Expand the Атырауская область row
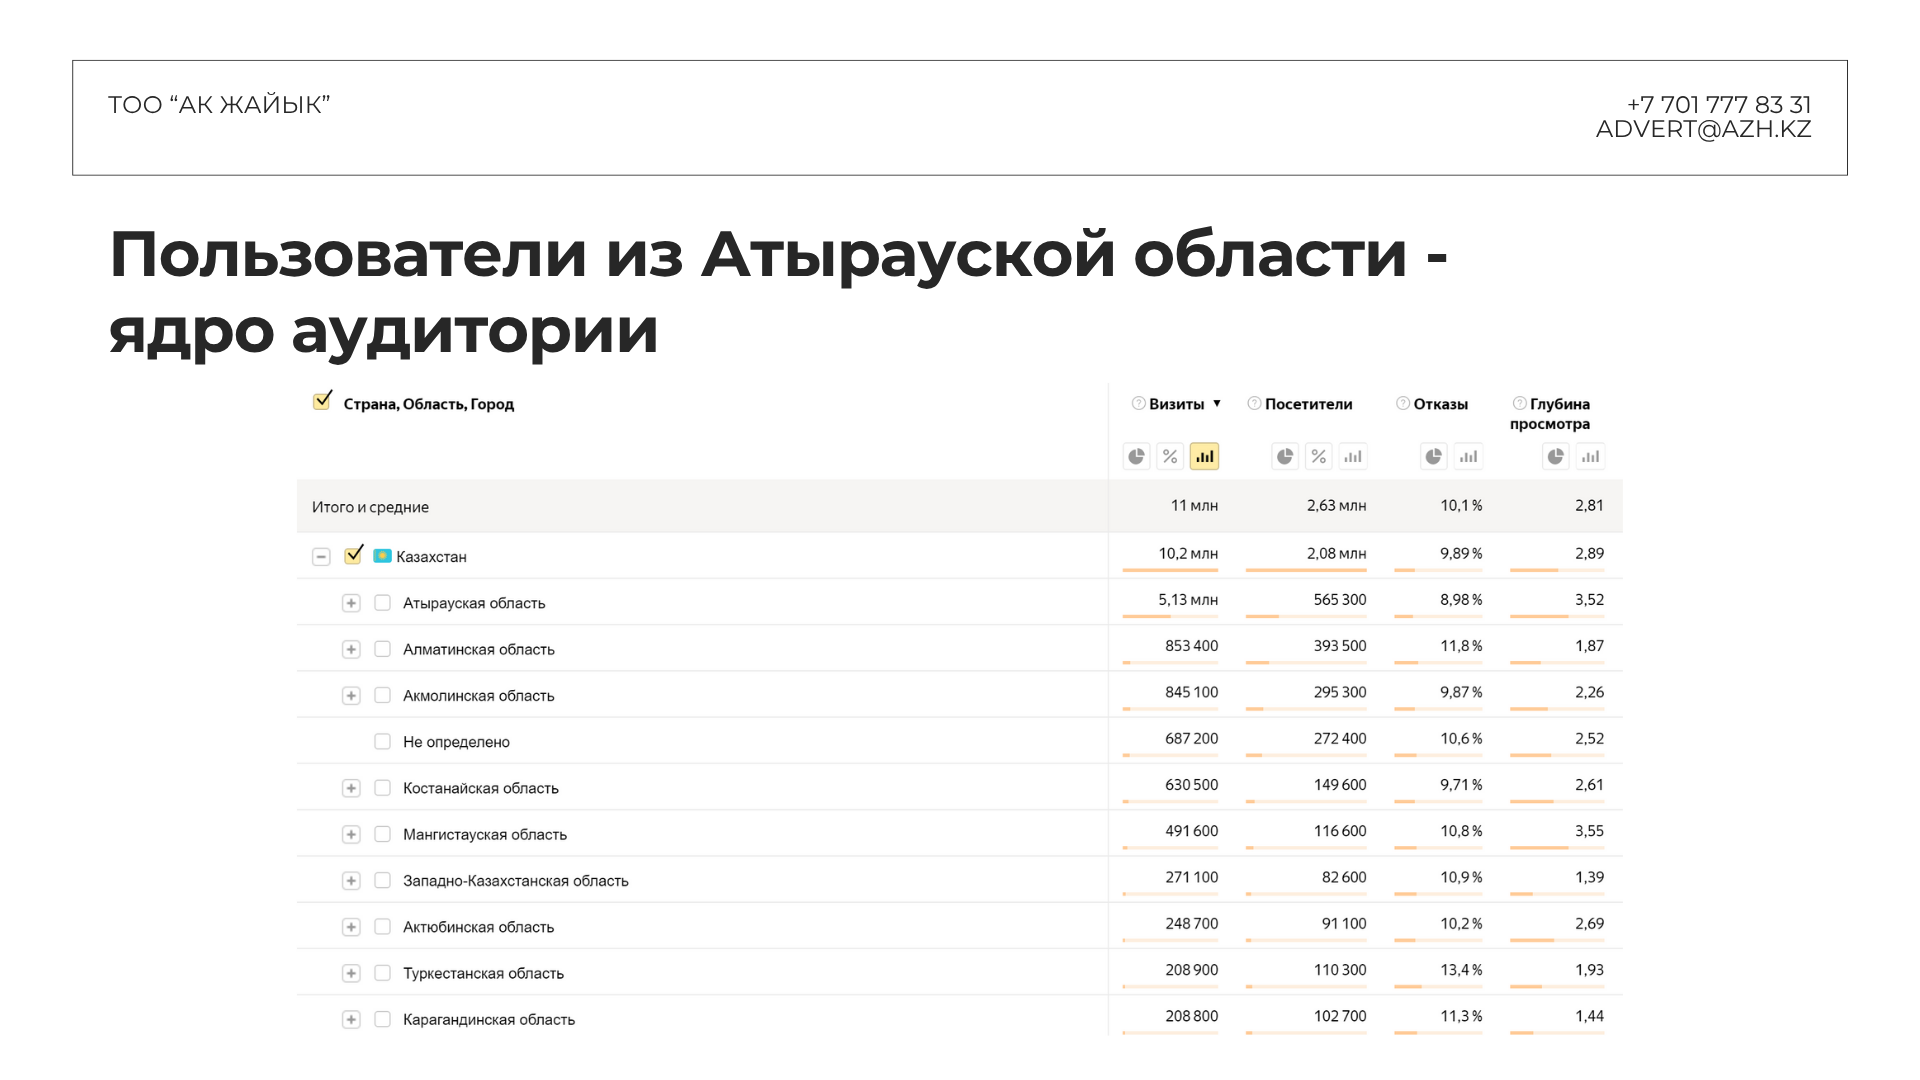 pos(351,603)
